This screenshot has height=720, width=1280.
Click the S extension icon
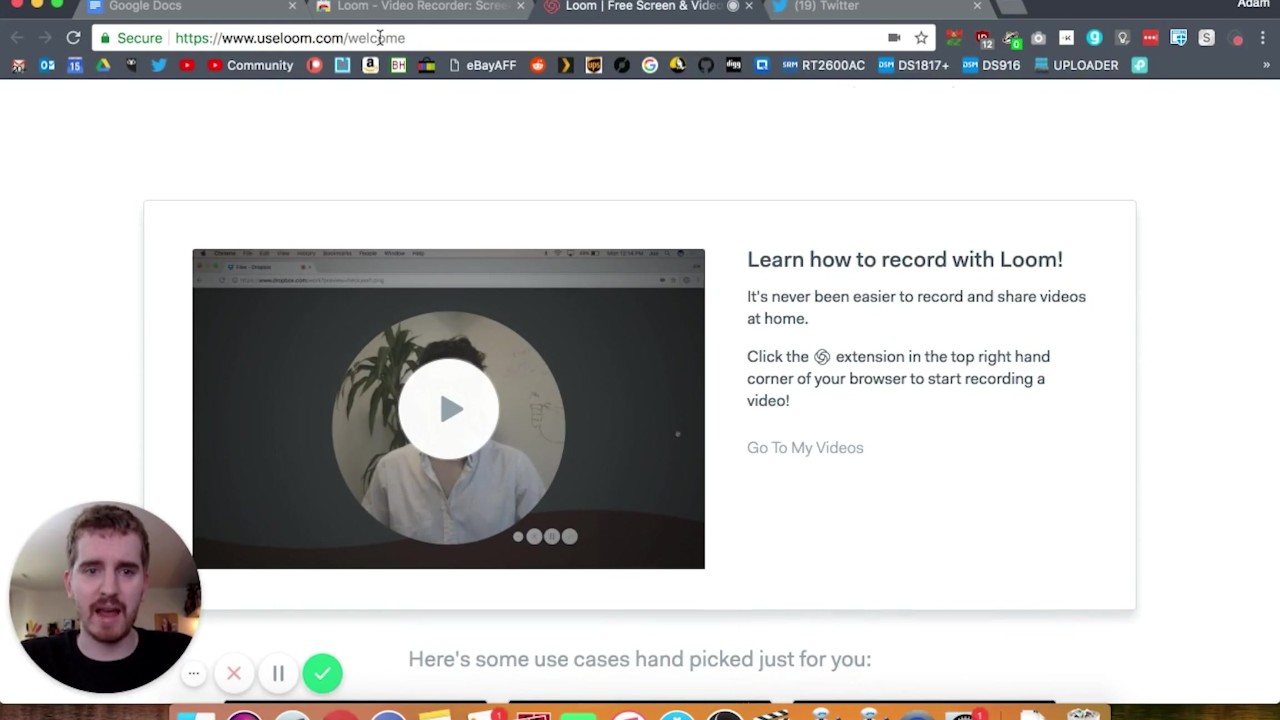[x=1206, y=38]
